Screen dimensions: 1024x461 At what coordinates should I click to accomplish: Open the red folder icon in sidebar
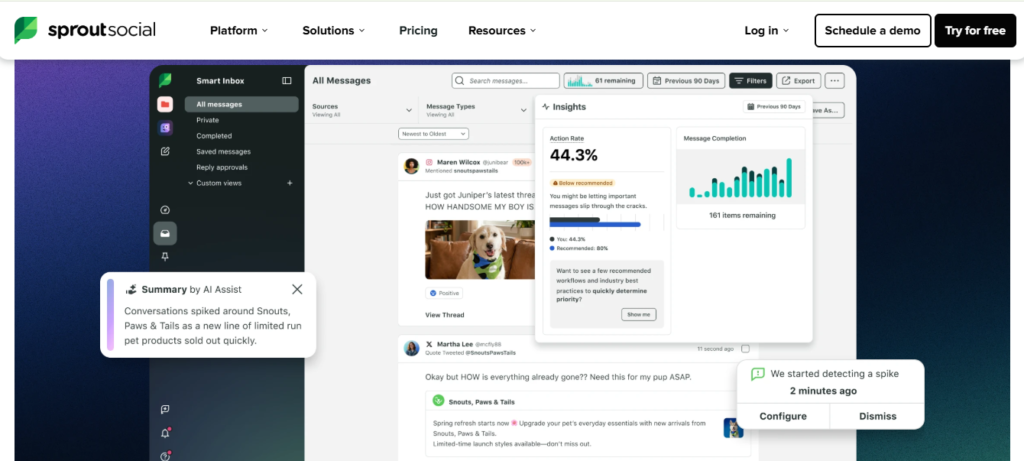(165, 104)
